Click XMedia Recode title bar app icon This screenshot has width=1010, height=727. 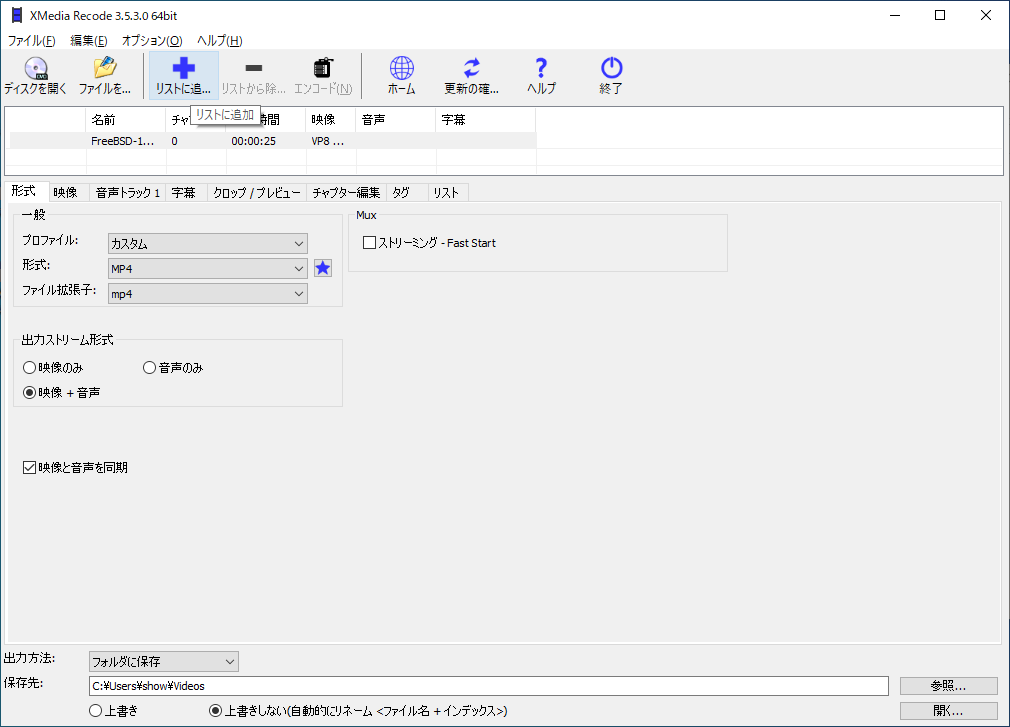[17, 15]
